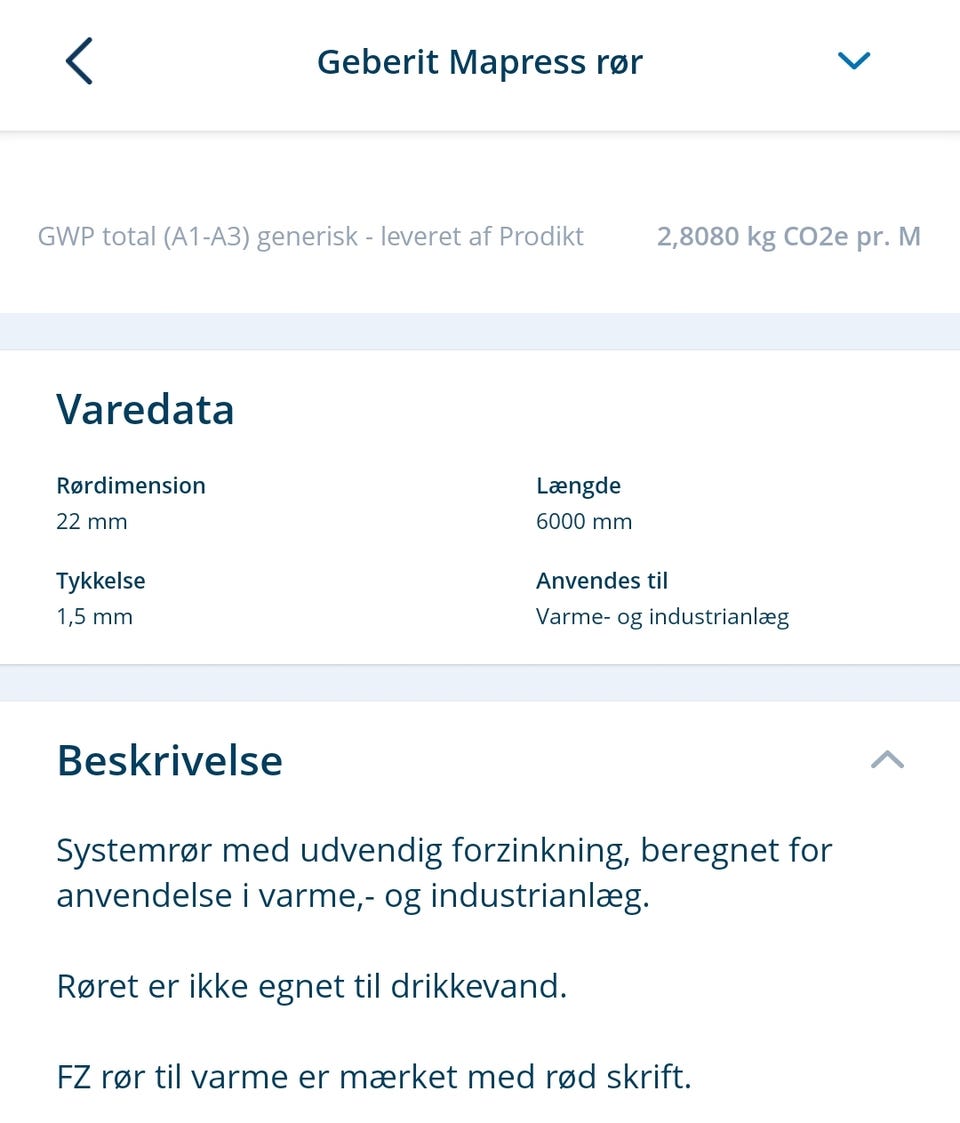Tap the back arrow icon
Viewport: 960px width, 1123px height.
click(79, 61)
